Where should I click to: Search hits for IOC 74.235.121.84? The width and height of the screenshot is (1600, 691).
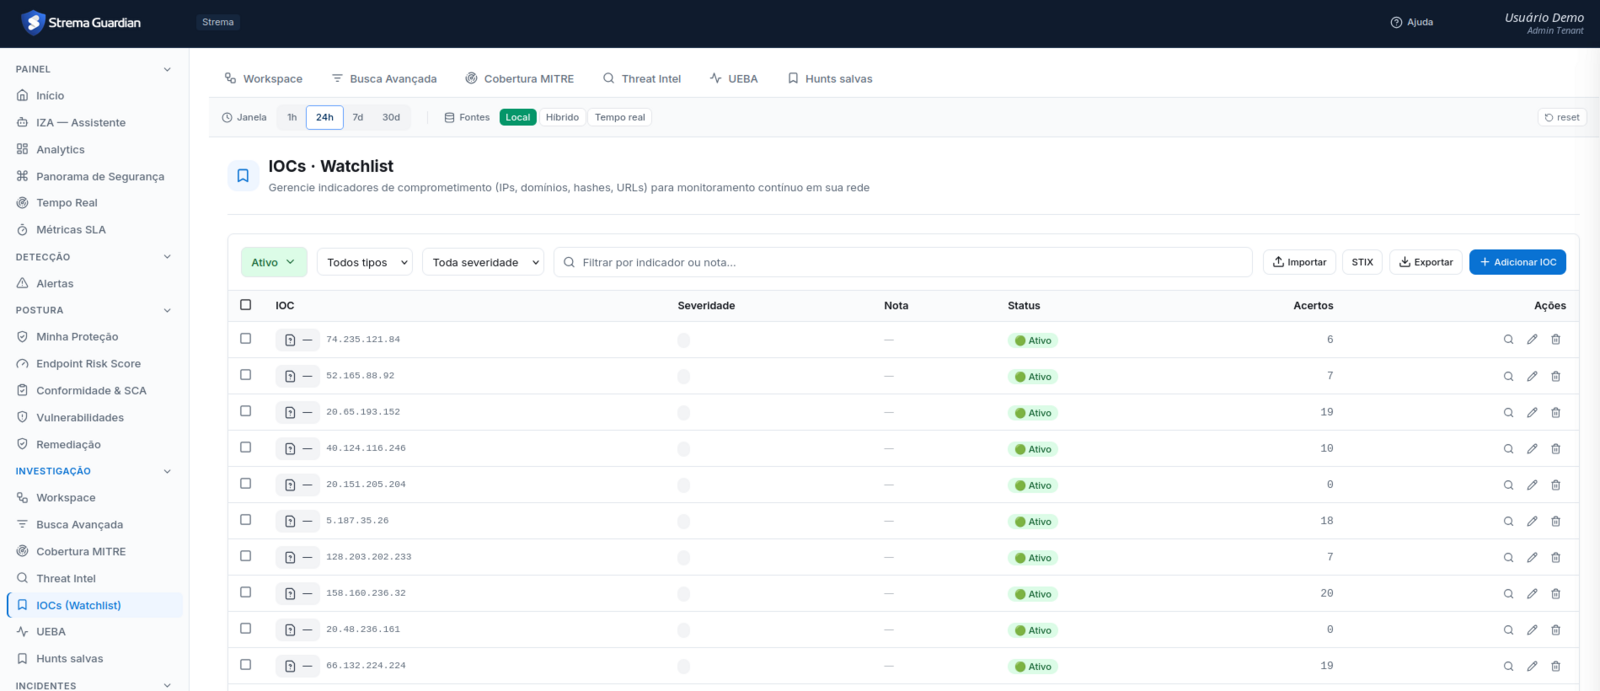pos(1508,340)
